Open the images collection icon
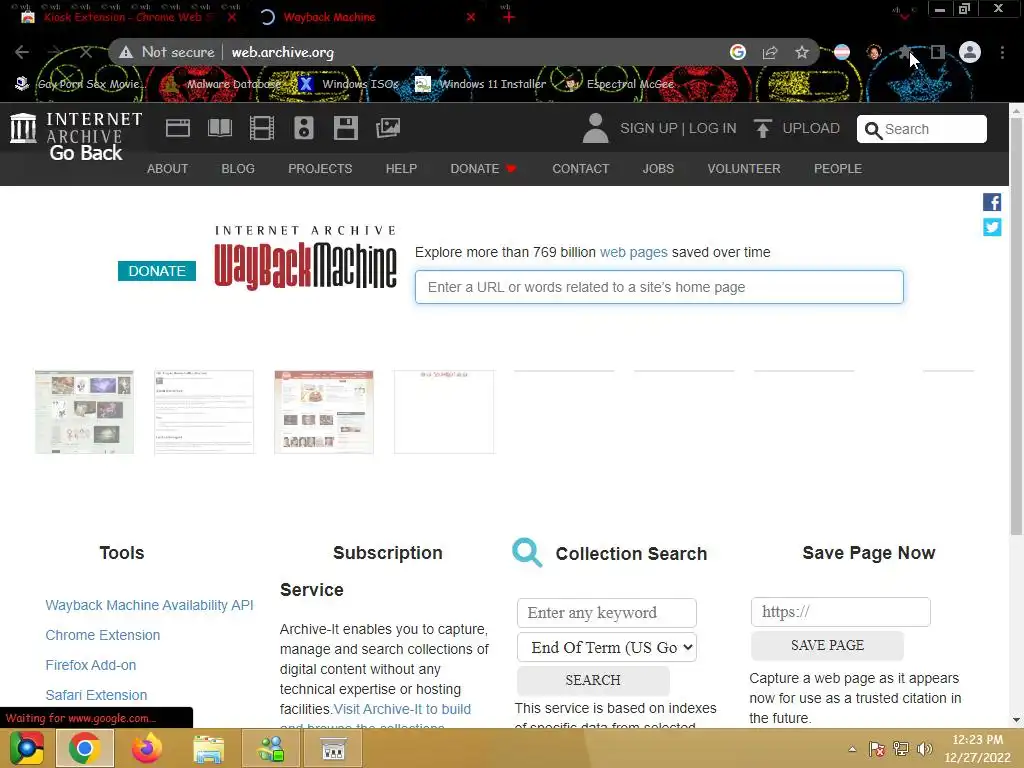Screen dimensions: 1024x768 click(x=388, y=128)
